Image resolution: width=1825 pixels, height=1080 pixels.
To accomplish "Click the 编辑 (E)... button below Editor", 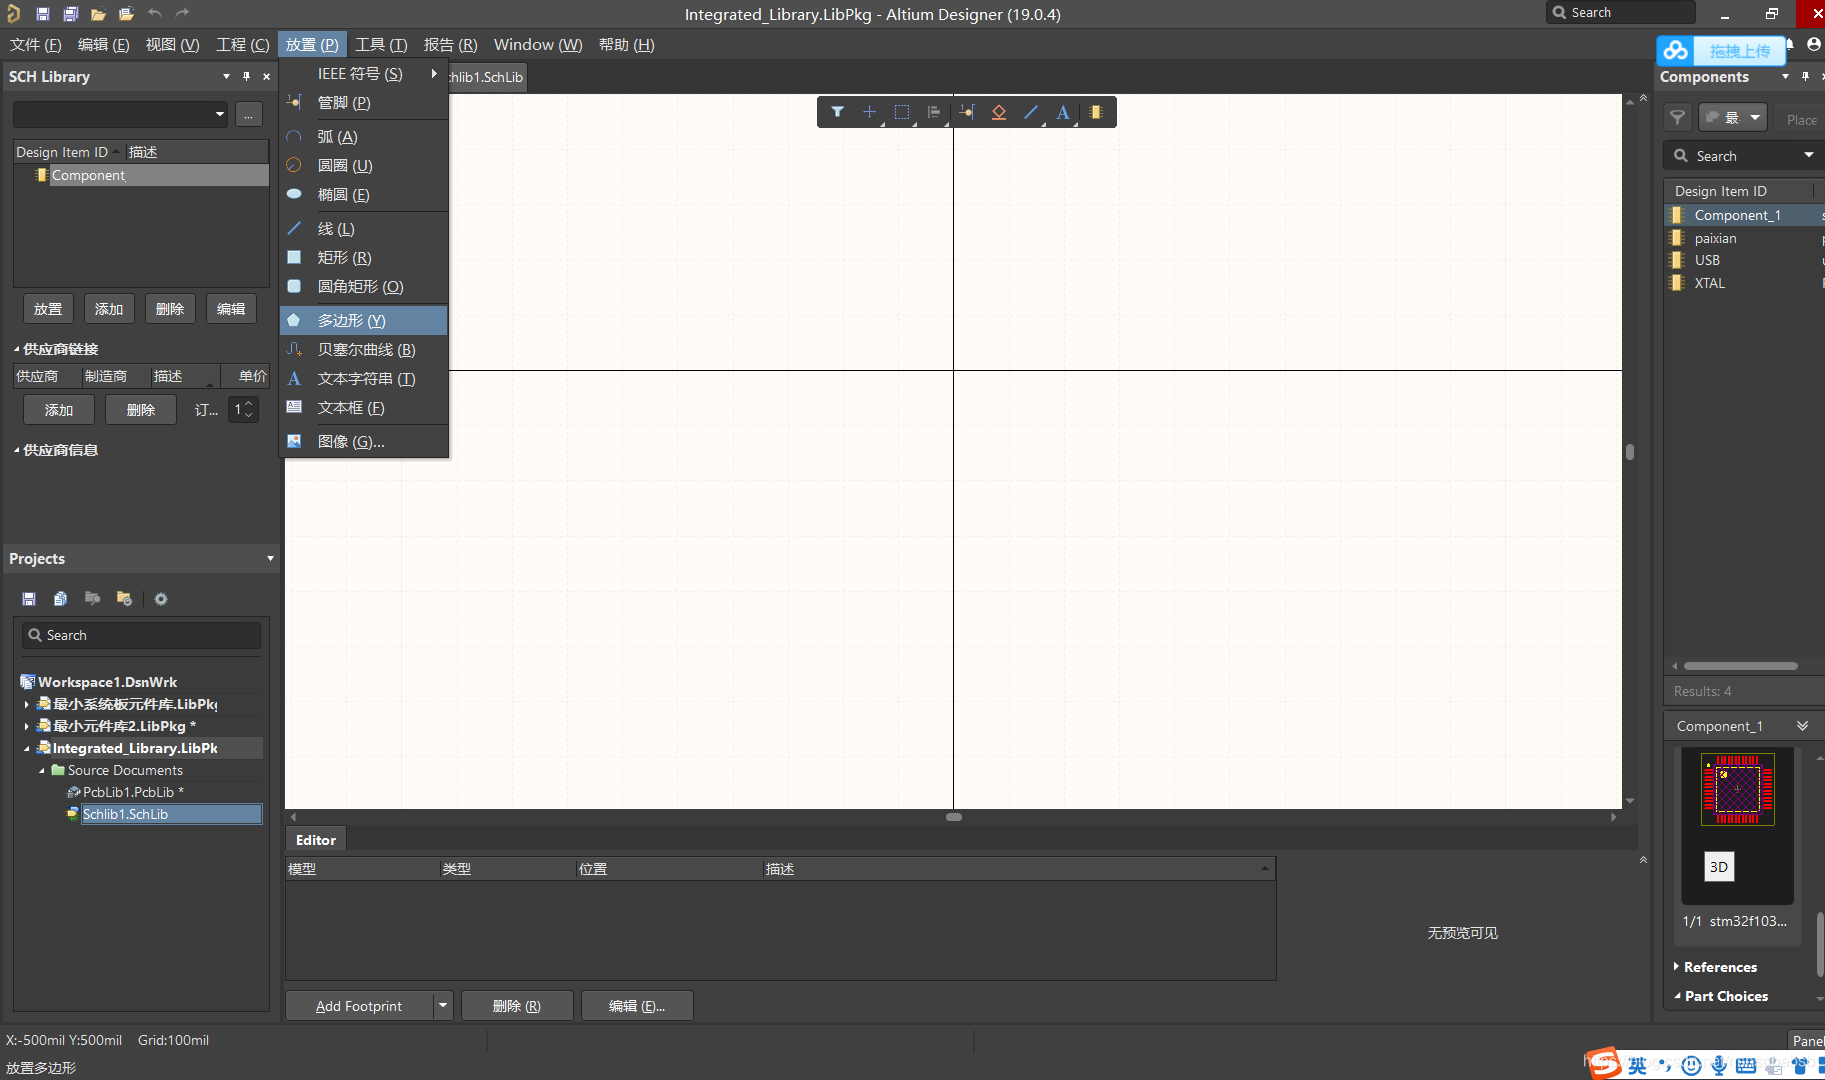I will tap(637, 1005).
